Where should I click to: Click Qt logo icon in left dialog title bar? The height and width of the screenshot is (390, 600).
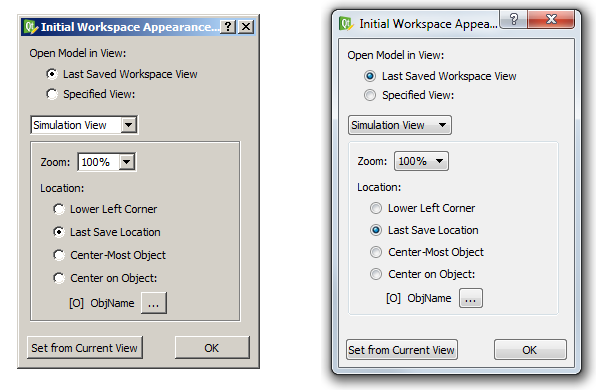point(31,27)
